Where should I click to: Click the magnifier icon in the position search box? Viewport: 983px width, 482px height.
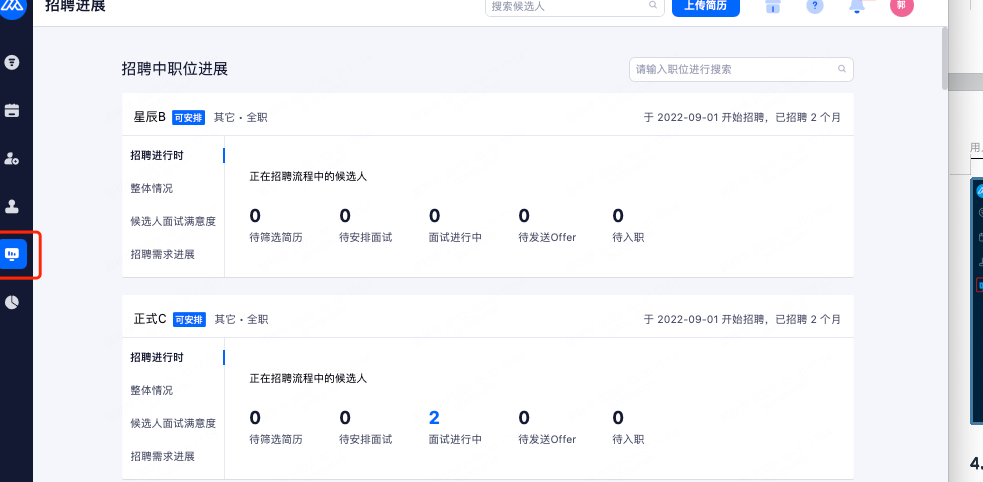(x=842, y=70)
